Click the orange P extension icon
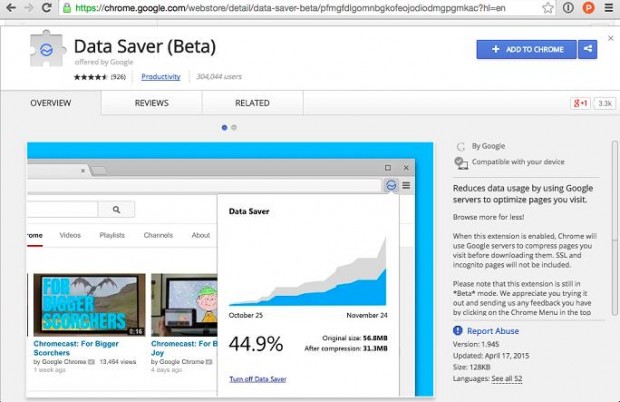620x402 pixels. (588, 8)
